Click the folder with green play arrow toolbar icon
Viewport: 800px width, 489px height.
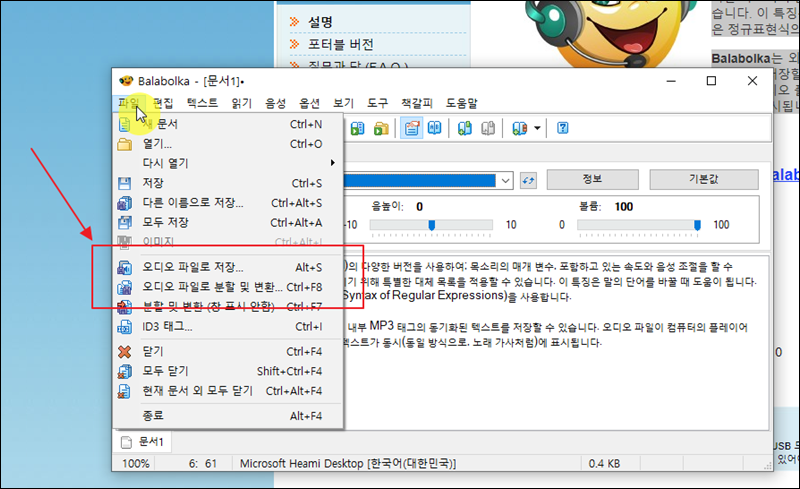(381, 128)
